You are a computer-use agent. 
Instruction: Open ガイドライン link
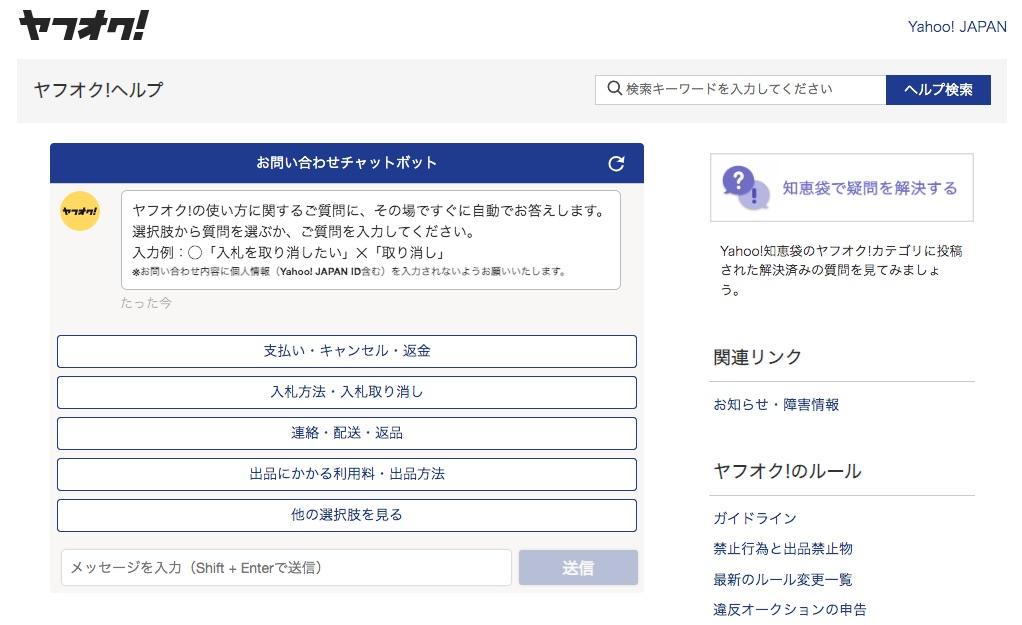tap(755, 519)
